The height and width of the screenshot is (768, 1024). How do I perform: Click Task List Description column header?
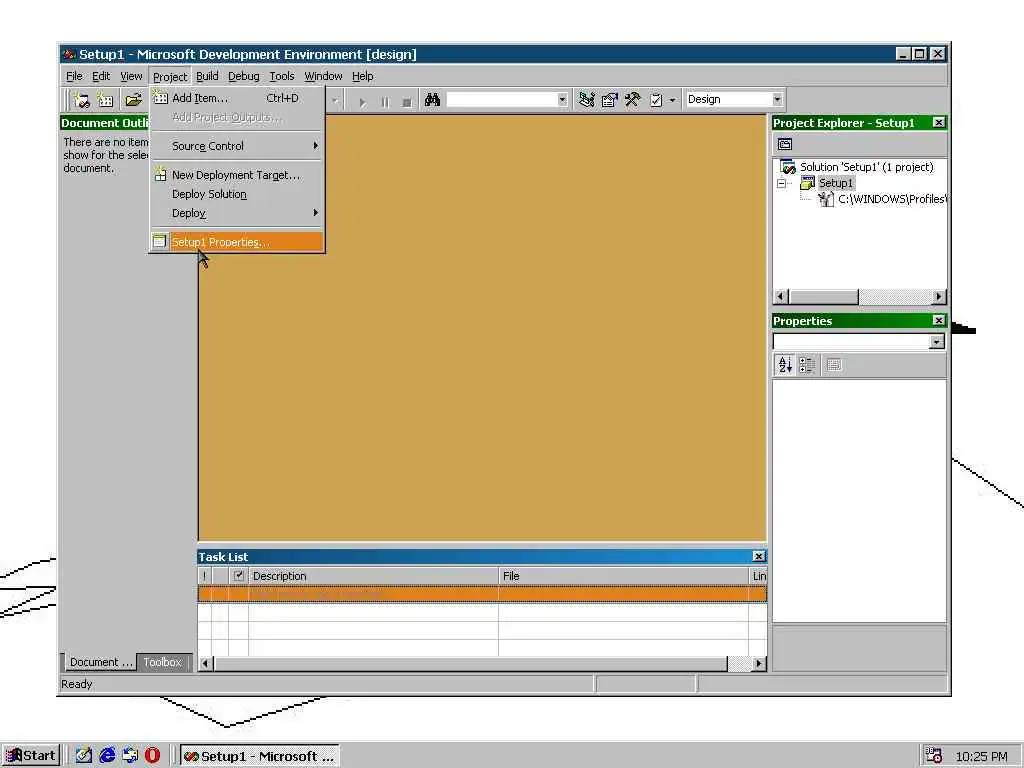(373, 576)
